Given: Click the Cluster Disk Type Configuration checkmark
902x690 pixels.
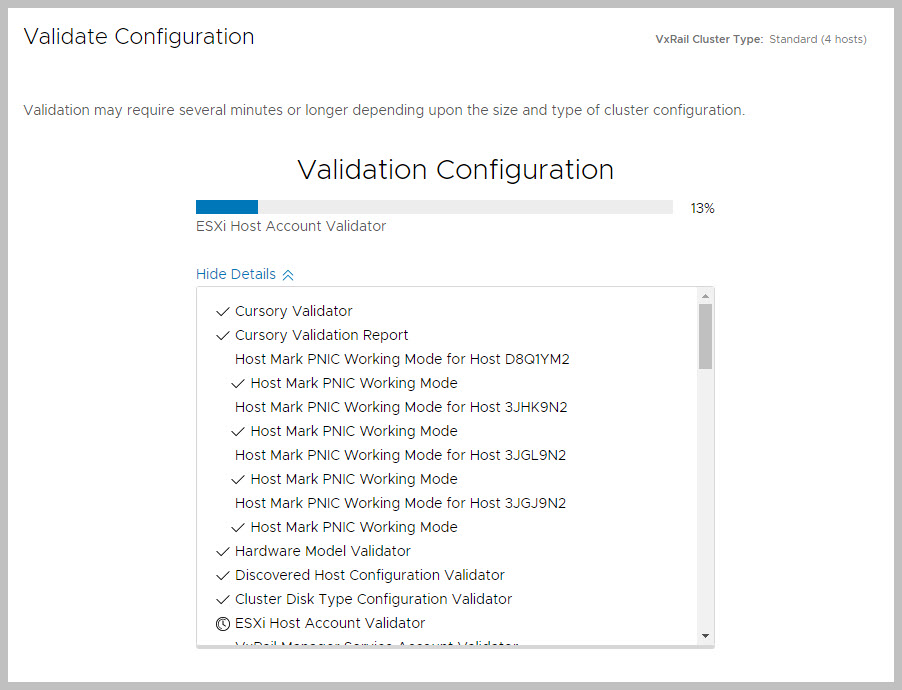Looking at the screenshot, I should [x=222, y=600].
